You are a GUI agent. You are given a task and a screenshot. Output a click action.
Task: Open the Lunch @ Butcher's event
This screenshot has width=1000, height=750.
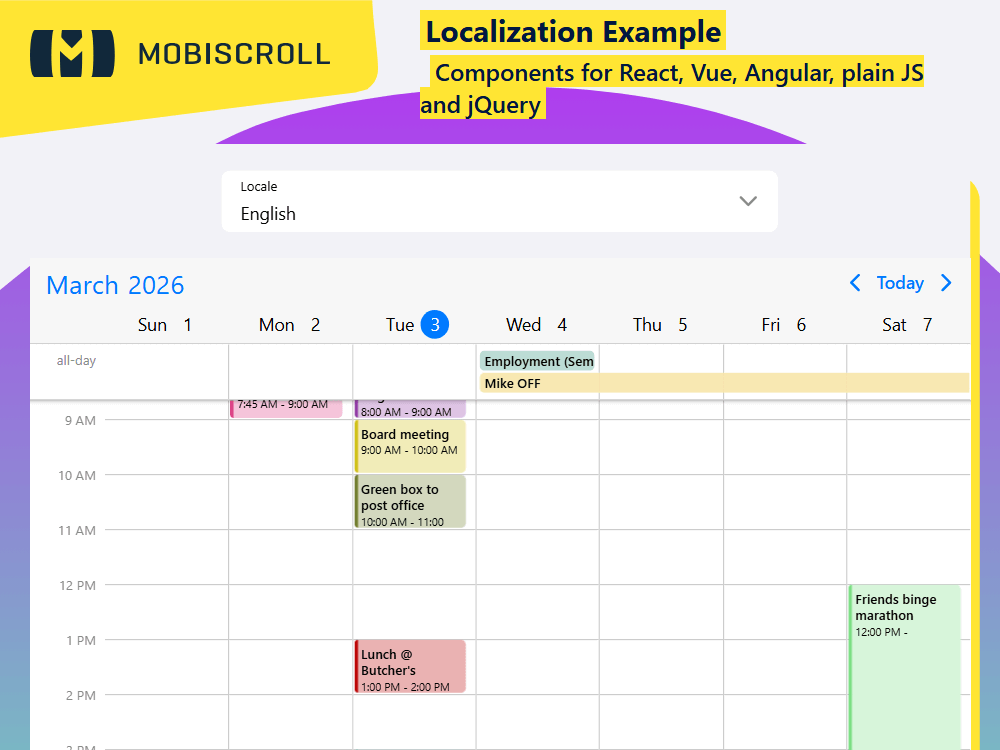[x=410, y=666]
